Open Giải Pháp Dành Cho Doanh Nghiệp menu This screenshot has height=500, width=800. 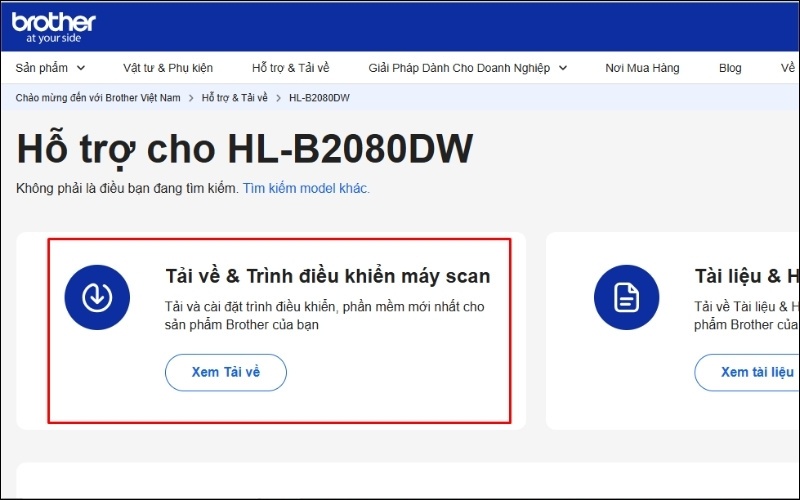(x=459, y=68)
